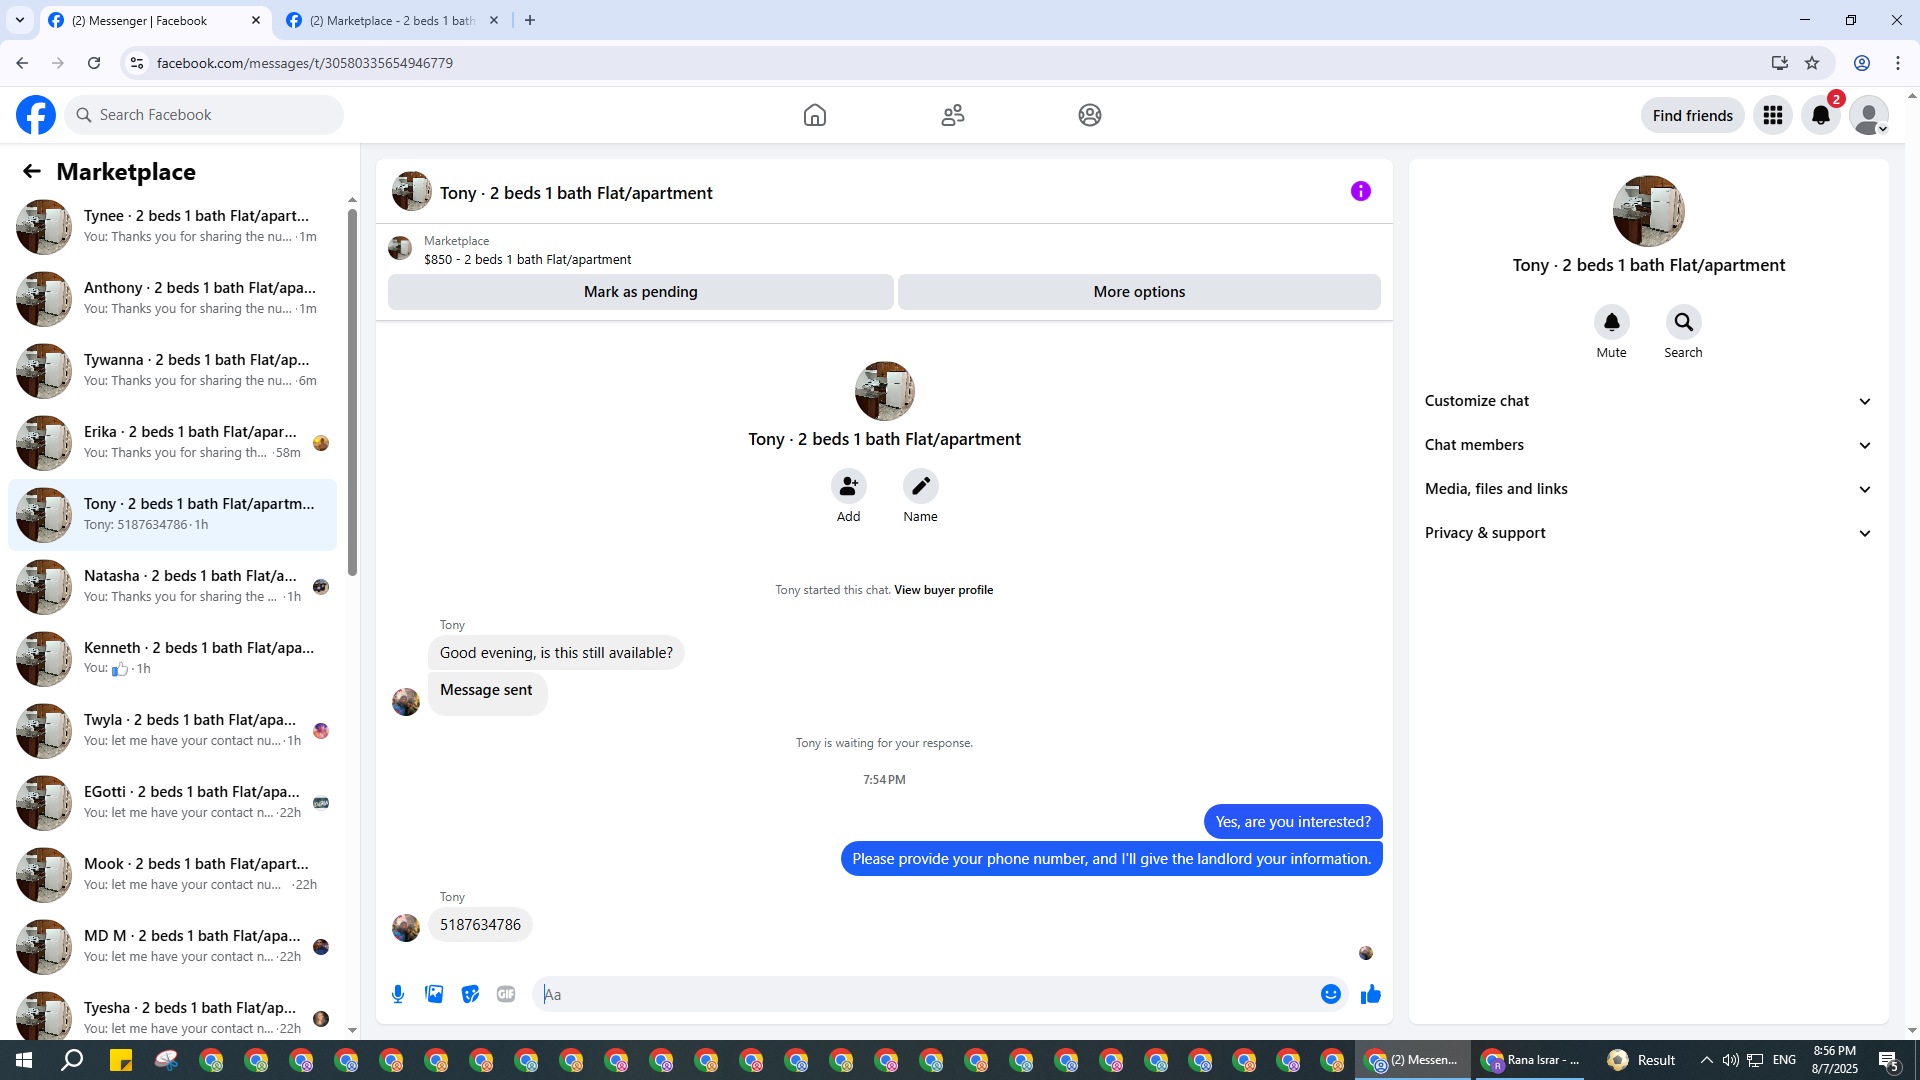Close the Marketplace browser tab
Image resolution: width=1920 pixels, height=1080 pixels.
click(x=494, y=20)
